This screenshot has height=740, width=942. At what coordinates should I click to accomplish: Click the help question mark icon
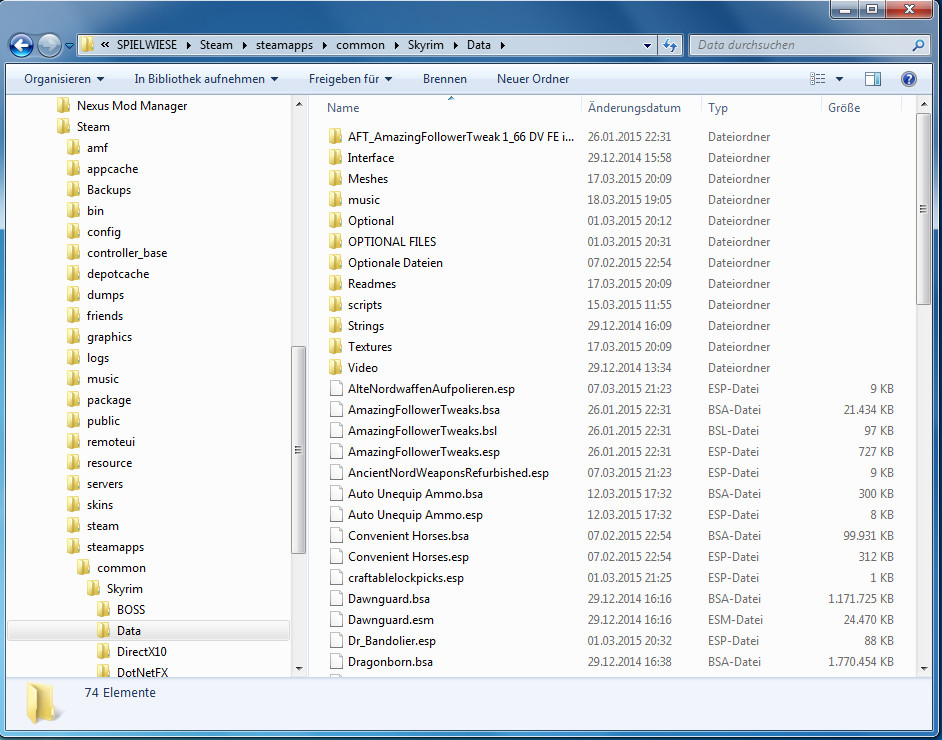[908, 79]
